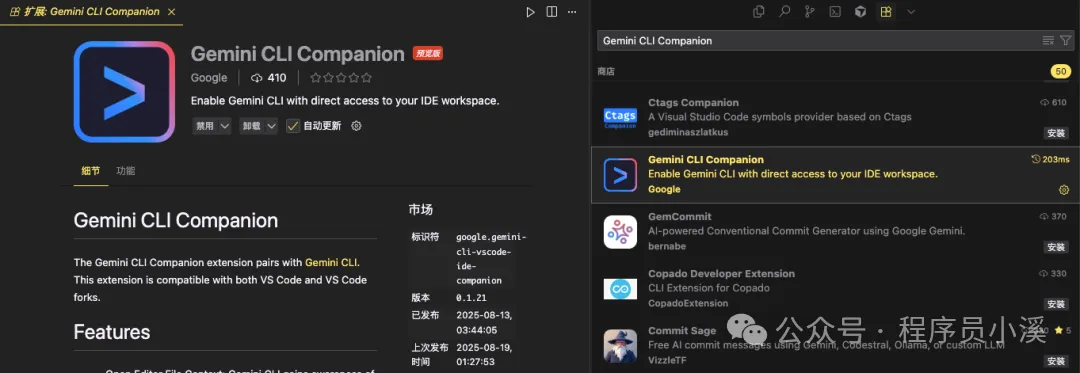Open the extension search filter funnel
Image resolution: width=1080 pixels, height=373 pixels.
click(1066, 41)
